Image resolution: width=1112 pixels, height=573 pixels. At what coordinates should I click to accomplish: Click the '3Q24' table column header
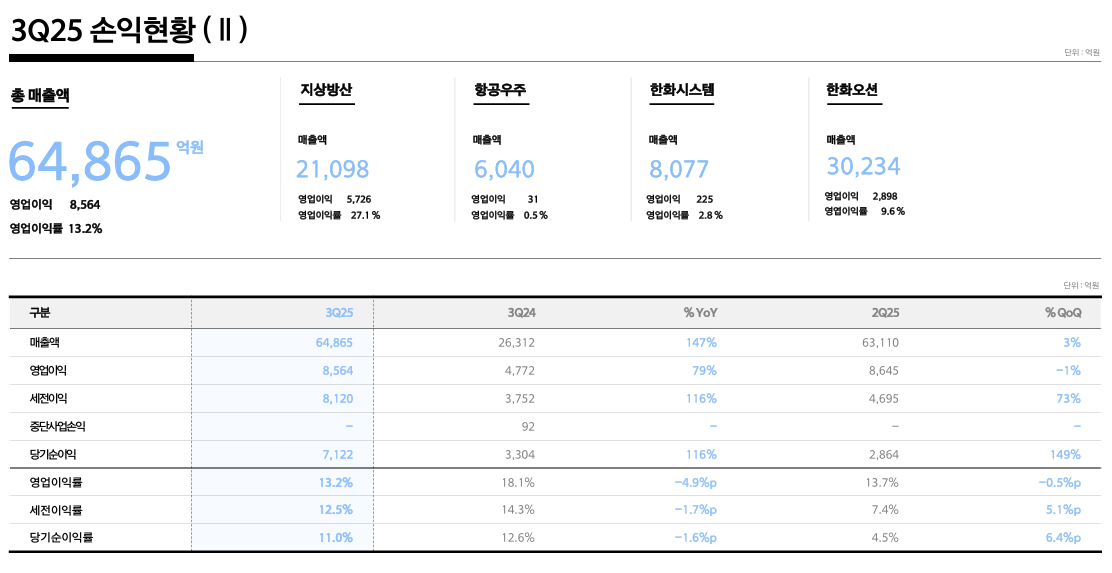point(521,313)
